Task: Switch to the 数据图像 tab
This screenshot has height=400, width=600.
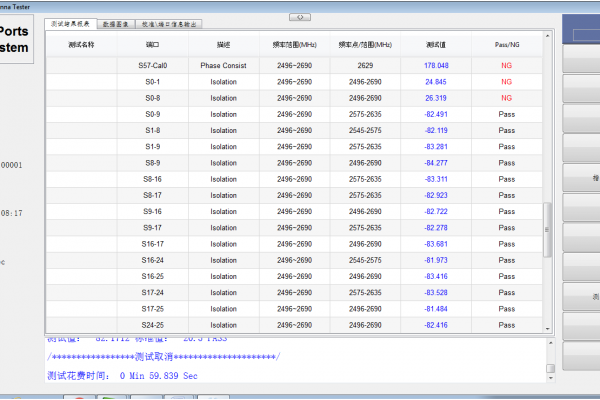Action: [x=116, y=24]
